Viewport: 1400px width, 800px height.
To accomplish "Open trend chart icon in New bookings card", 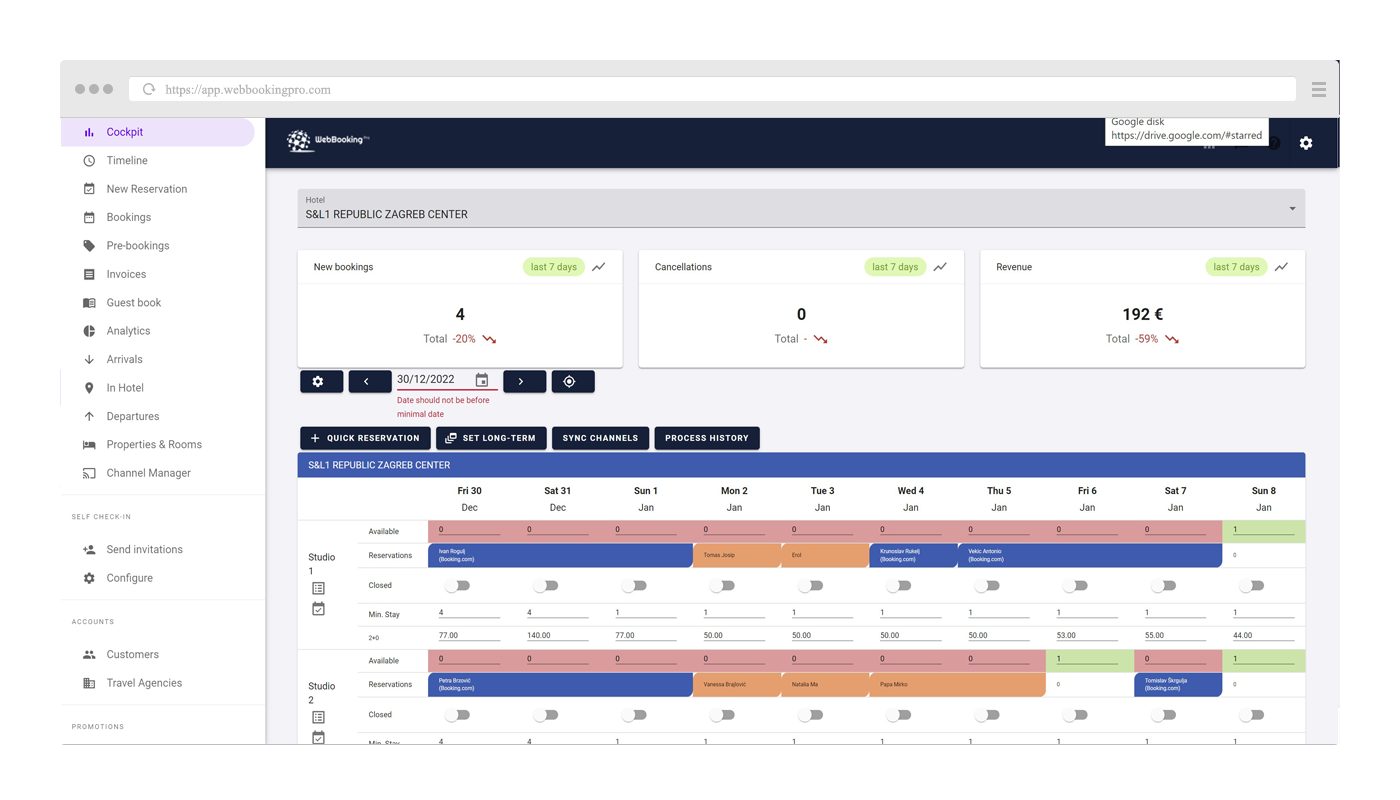I will coord(598,267).
